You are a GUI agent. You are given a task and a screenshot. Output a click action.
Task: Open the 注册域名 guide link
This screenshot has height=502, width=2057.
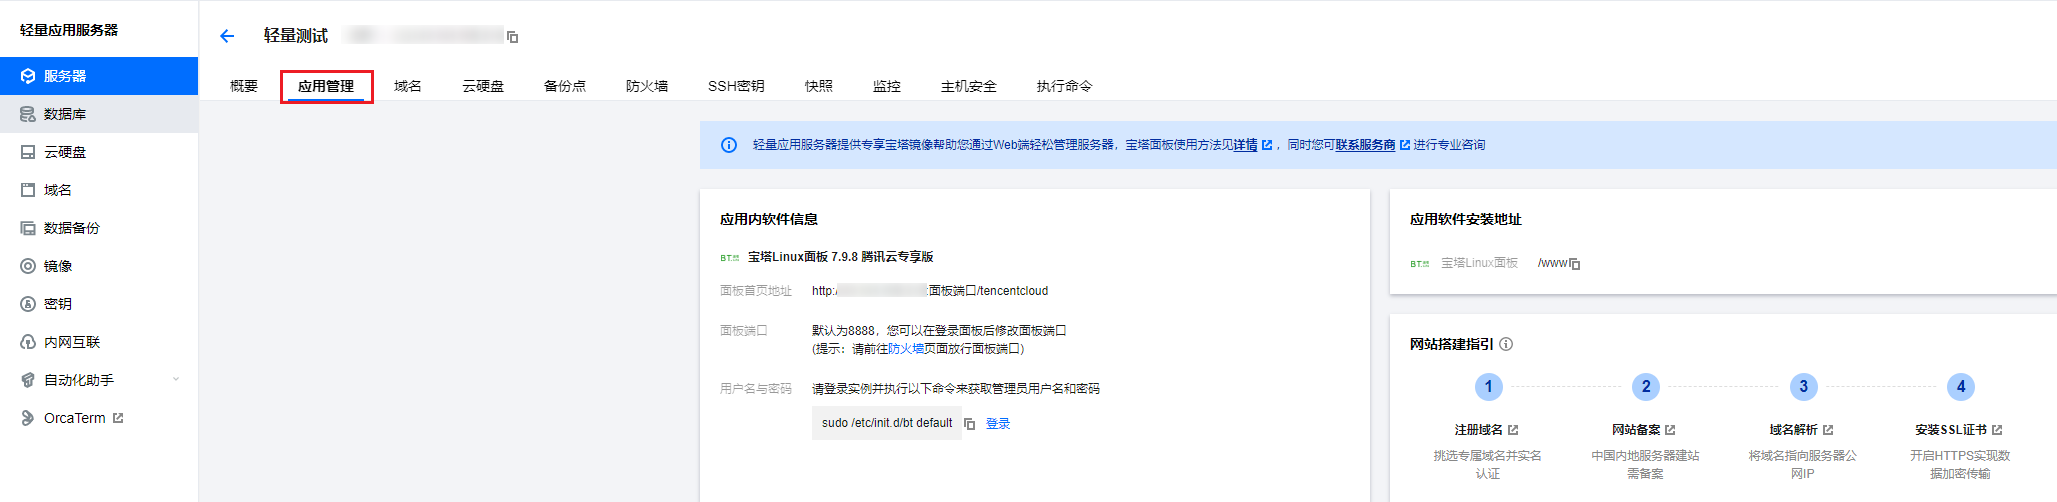[1479, 430]
